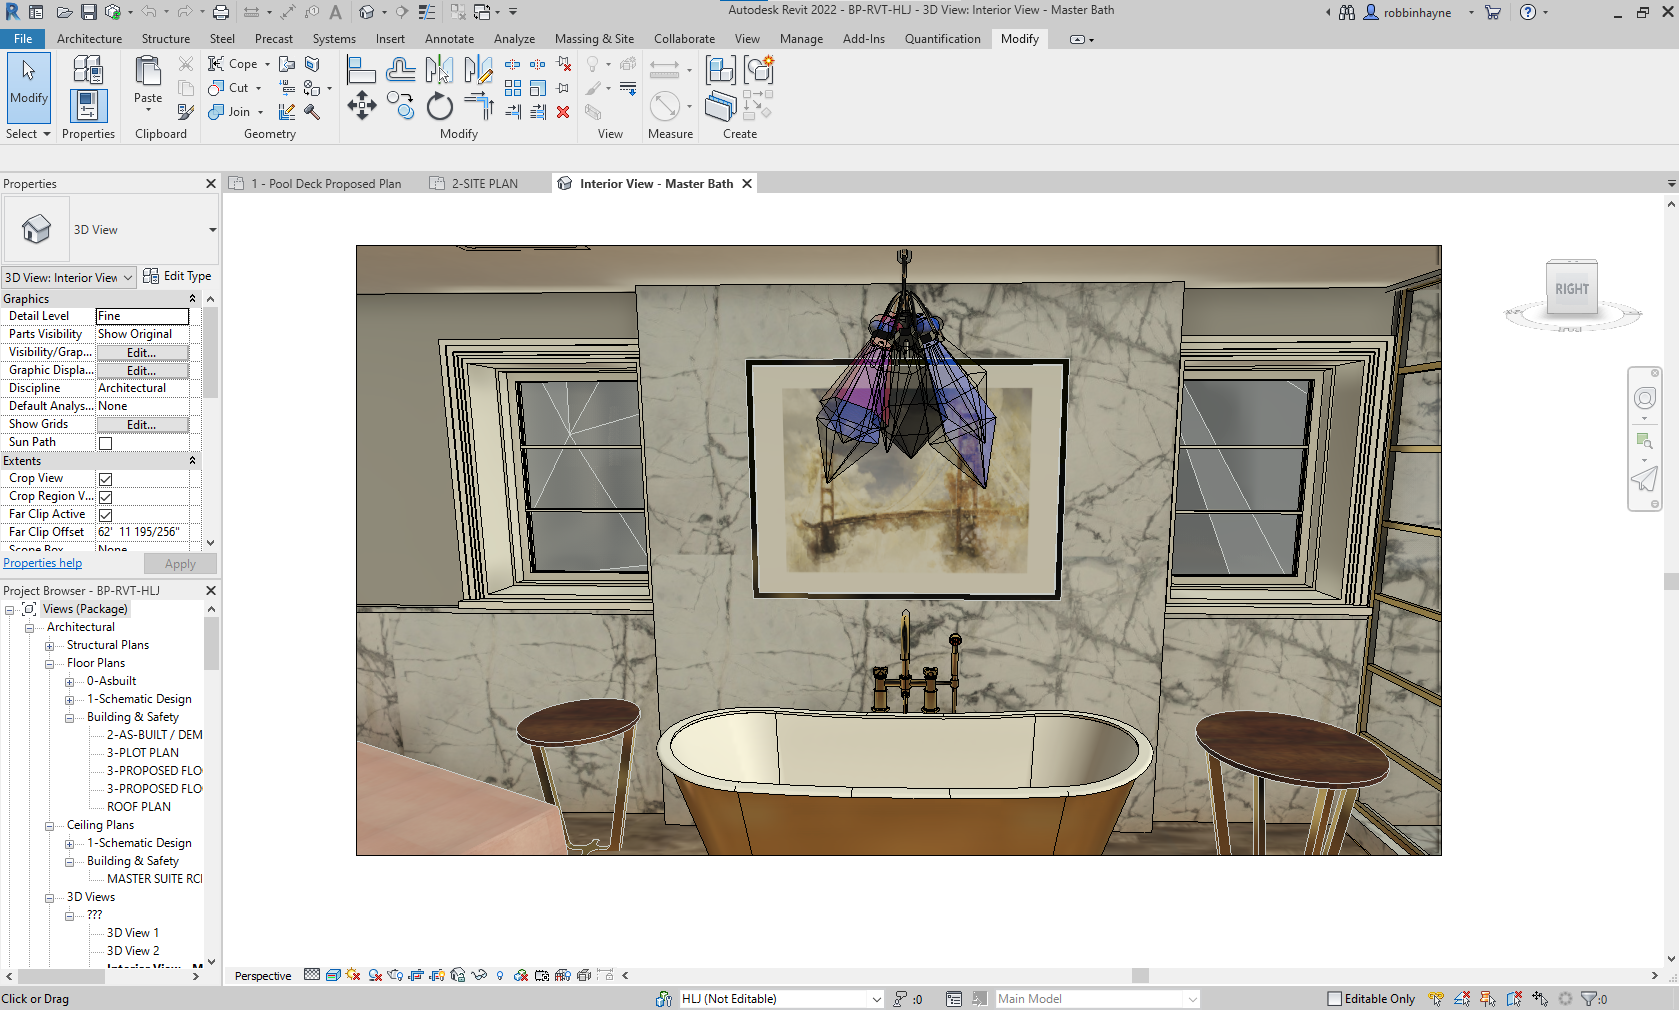This screenshot has height=1010, width=1679.
Task: Select the Join geometry tool
Action: [228, 112]
